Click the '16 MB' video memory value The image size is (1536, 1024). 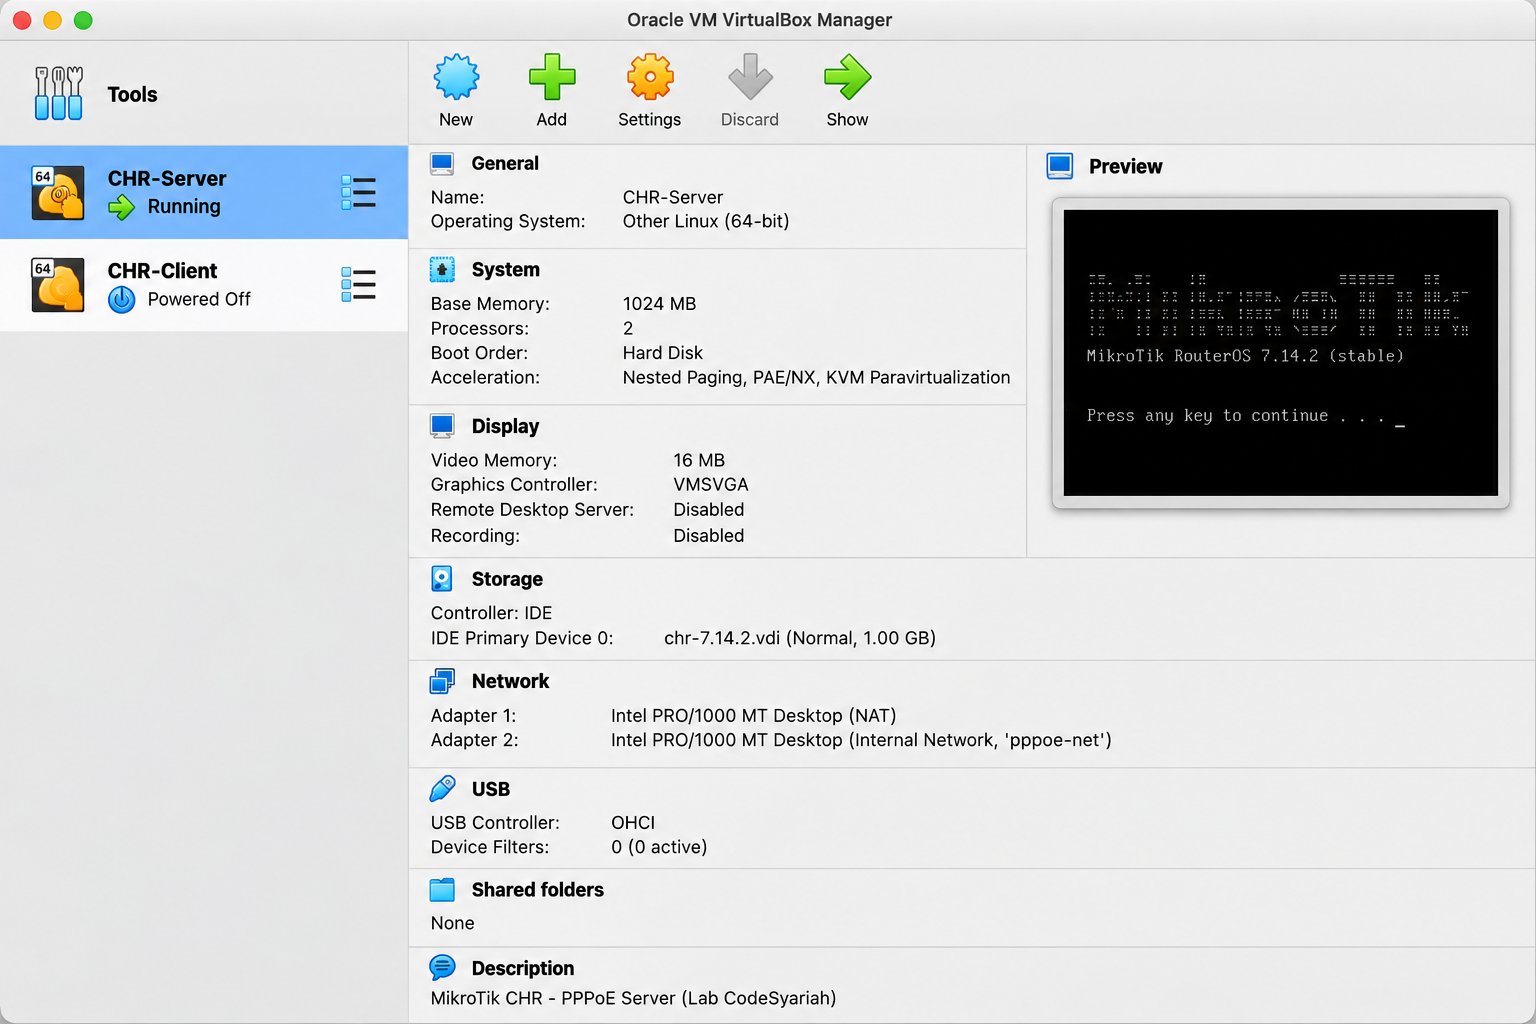[699, 460]
